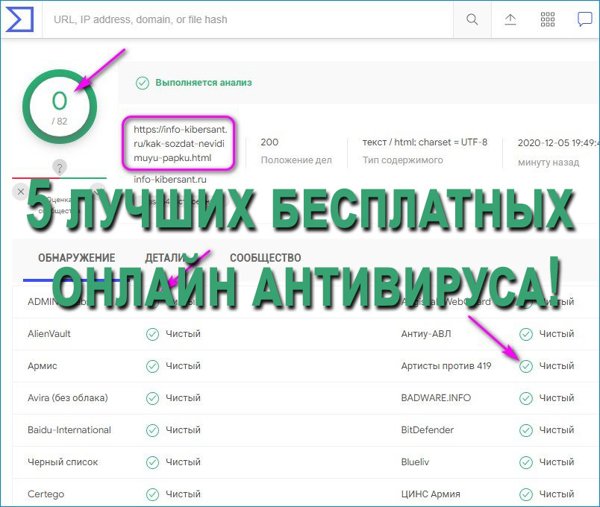The image size is (600, 507).
Task: Click the Certego engine row
Action: pos(50,494)
